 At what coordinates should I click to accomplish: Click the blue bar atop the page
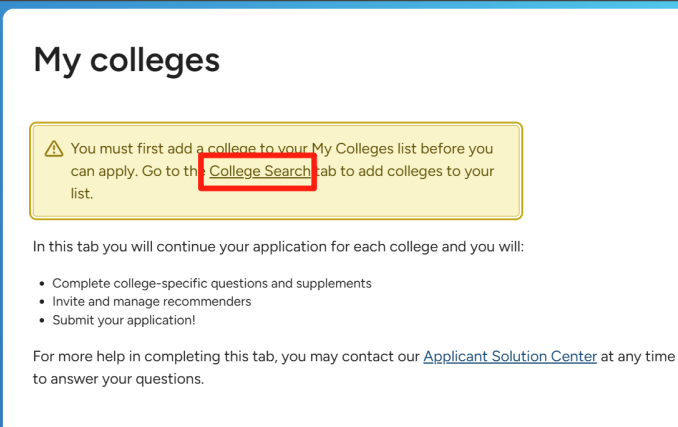coord(339,4)
